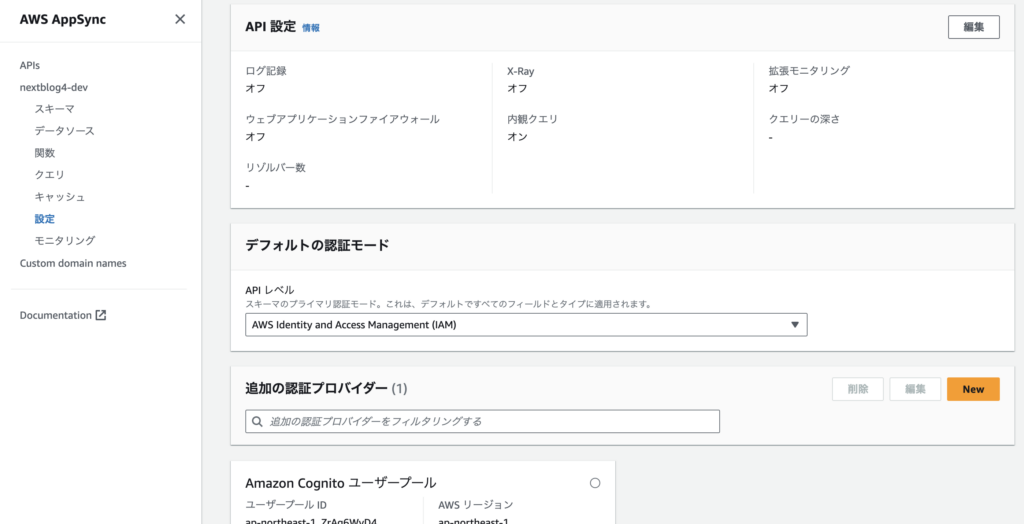Click the X-Ray label

520,71
